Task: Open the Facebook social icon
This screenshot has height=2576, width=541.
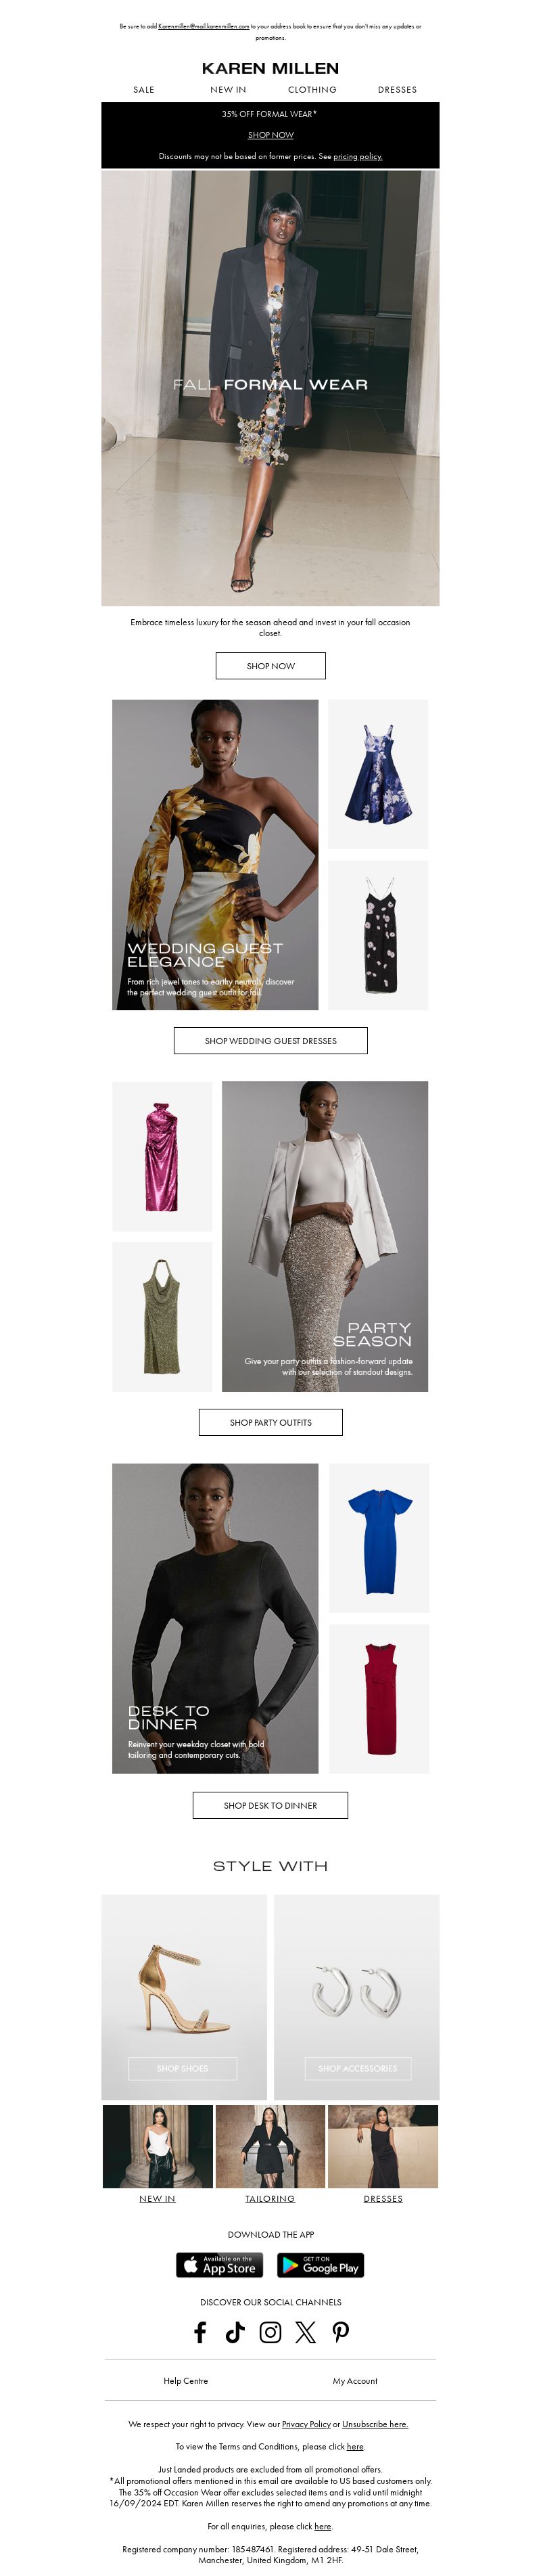Action: click(200, 2332)
